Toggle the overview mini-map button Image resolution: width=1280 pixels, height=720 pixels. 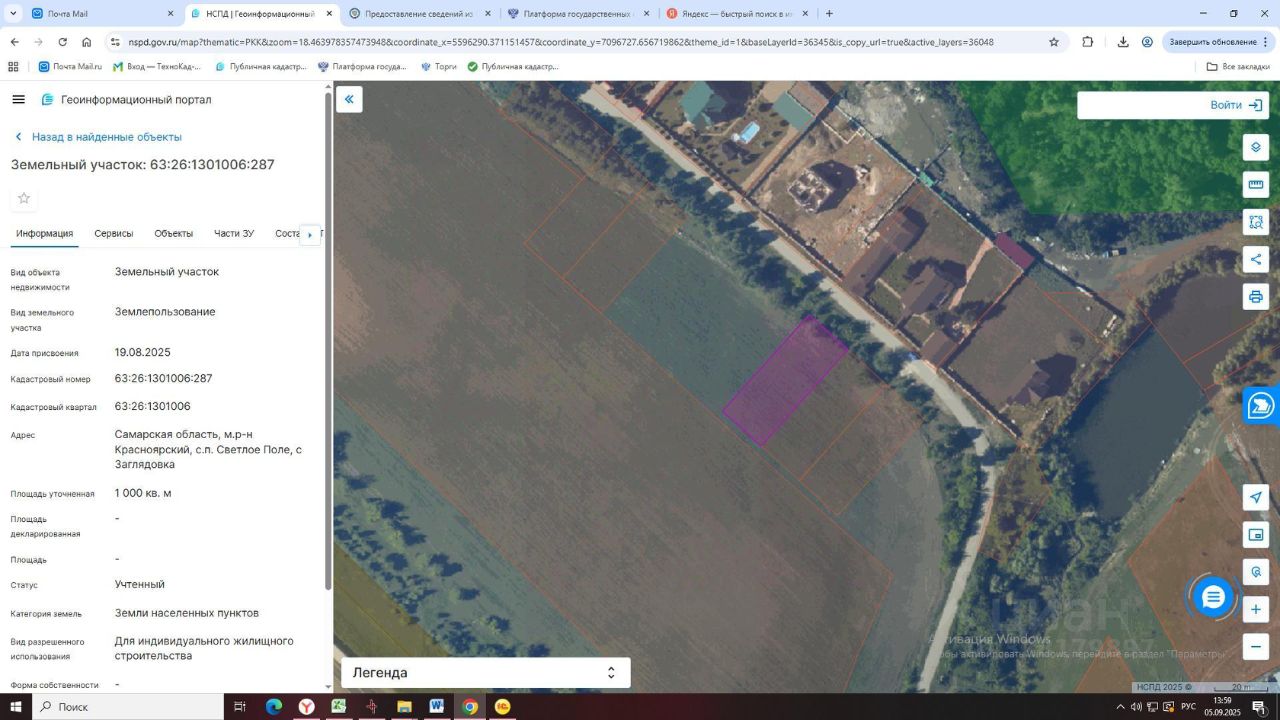tap(1256, 535)
